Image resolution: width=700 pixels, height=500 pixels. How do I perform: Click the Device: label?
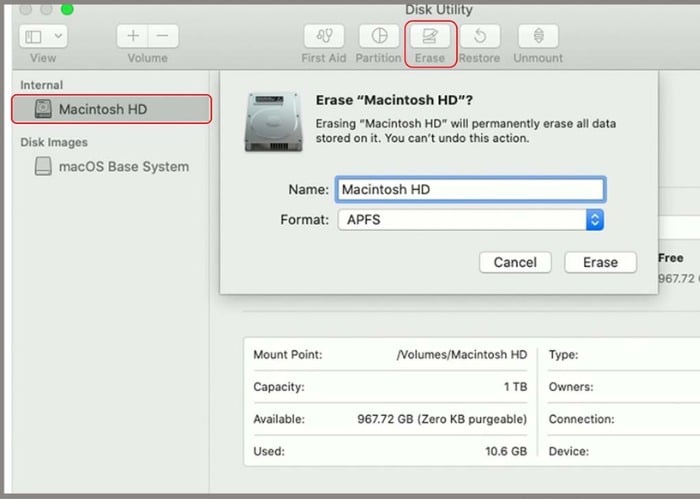tap(569, 451)
